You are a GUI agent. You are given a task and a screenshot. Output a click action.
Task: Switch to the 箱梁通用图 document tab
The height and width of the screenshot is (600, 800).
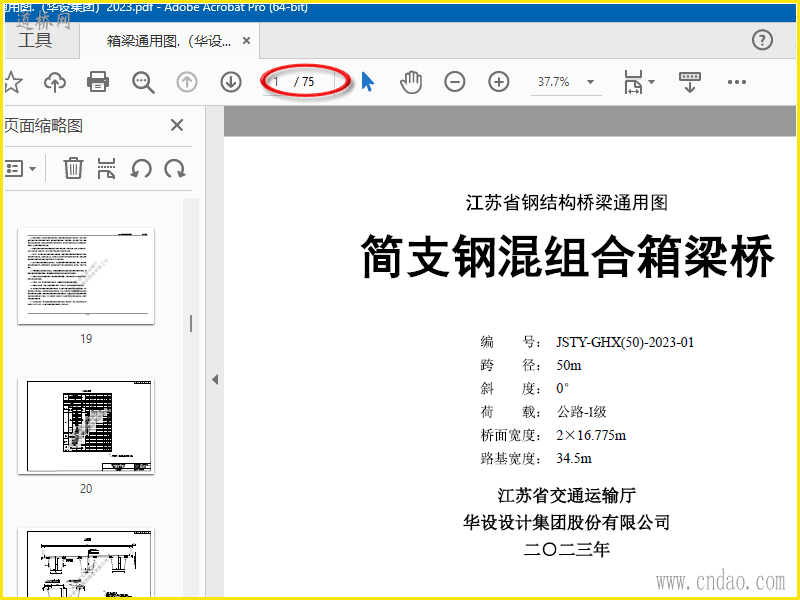(x=169, y=41)
